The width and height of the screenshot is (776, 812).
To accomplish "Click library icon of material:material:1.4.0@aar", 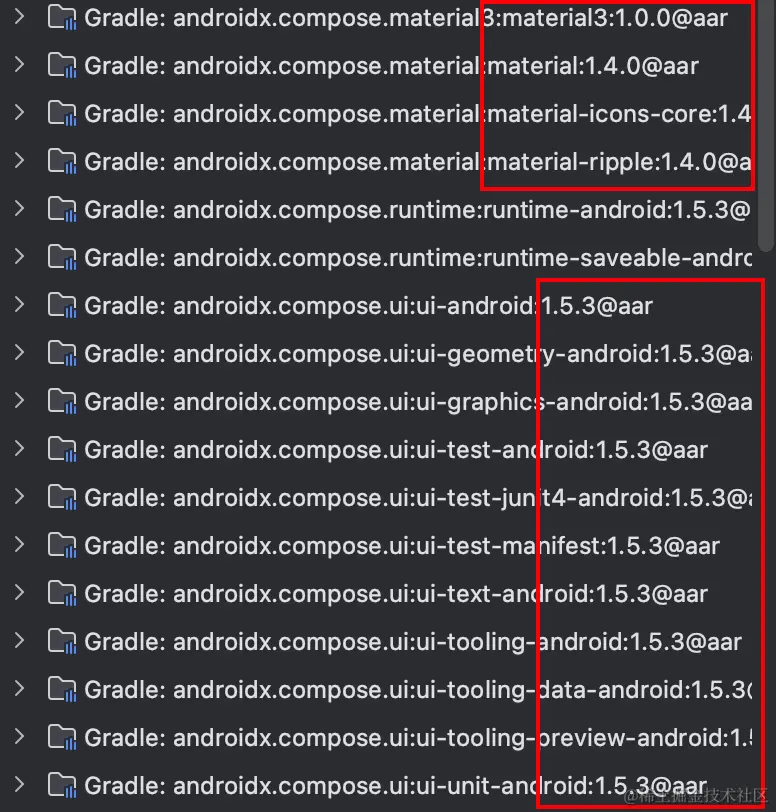I will pos(62,66).
